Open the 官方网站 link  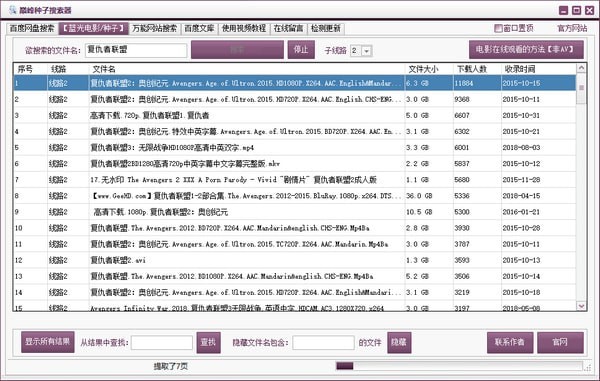click(572, 28)
